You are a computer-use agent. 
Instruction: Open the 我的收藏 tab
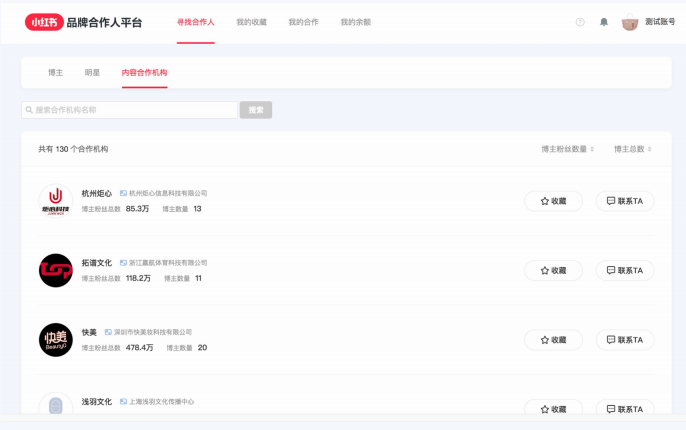(252, 22)
